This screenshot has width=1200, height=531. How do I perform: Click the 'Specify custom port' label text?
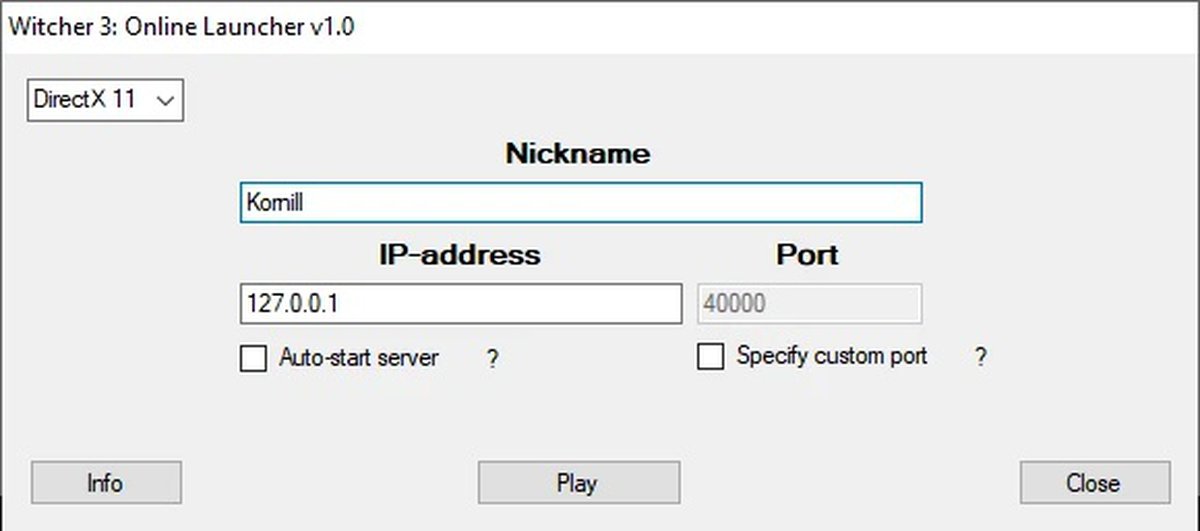831,356
